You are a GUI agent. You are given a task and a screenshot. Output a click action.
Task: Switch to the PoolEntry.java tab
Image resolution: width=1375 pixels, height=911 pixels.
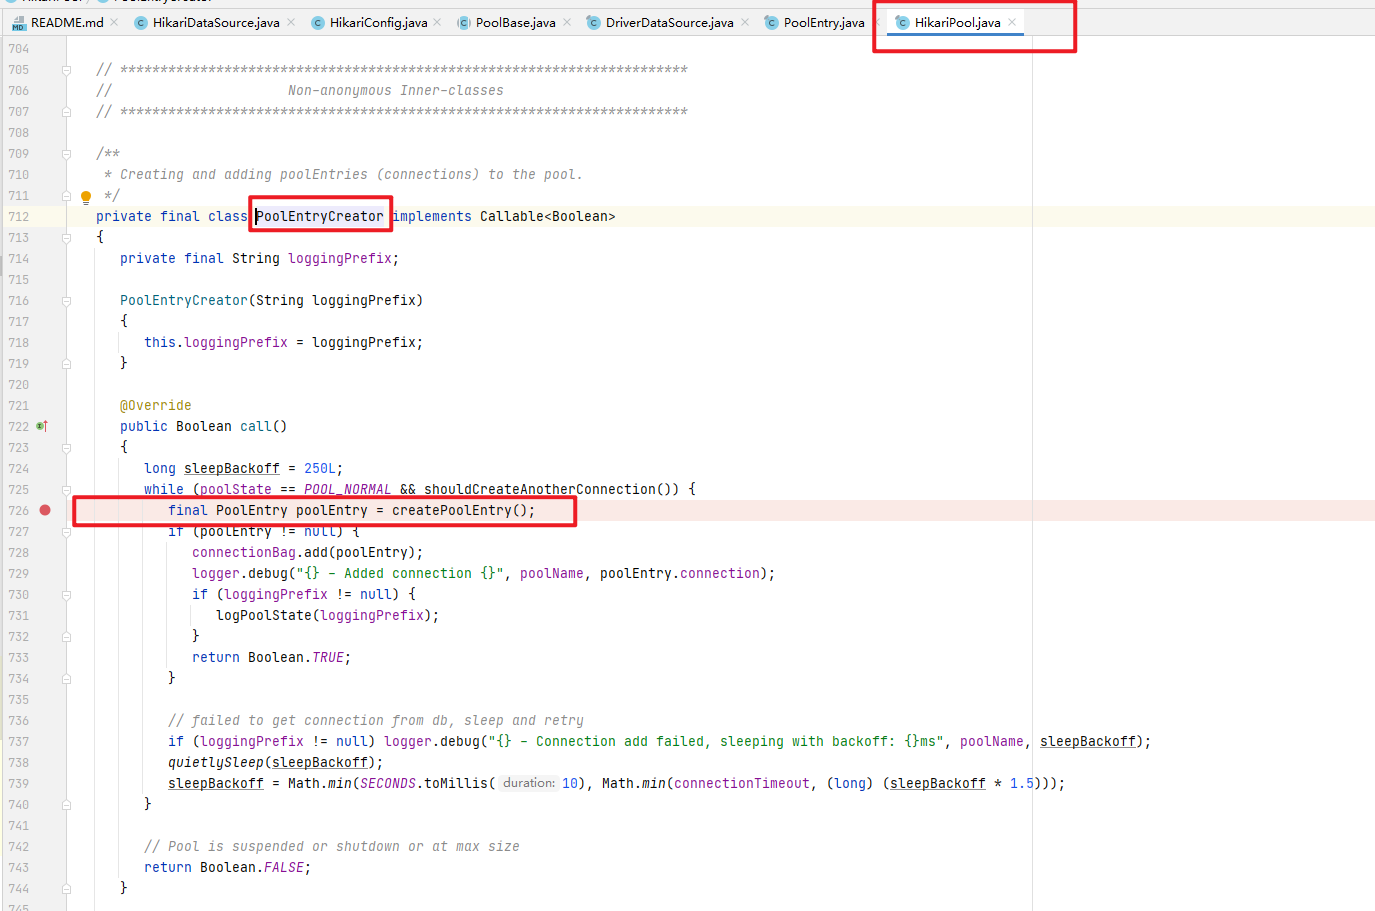(x=824, y=22)
